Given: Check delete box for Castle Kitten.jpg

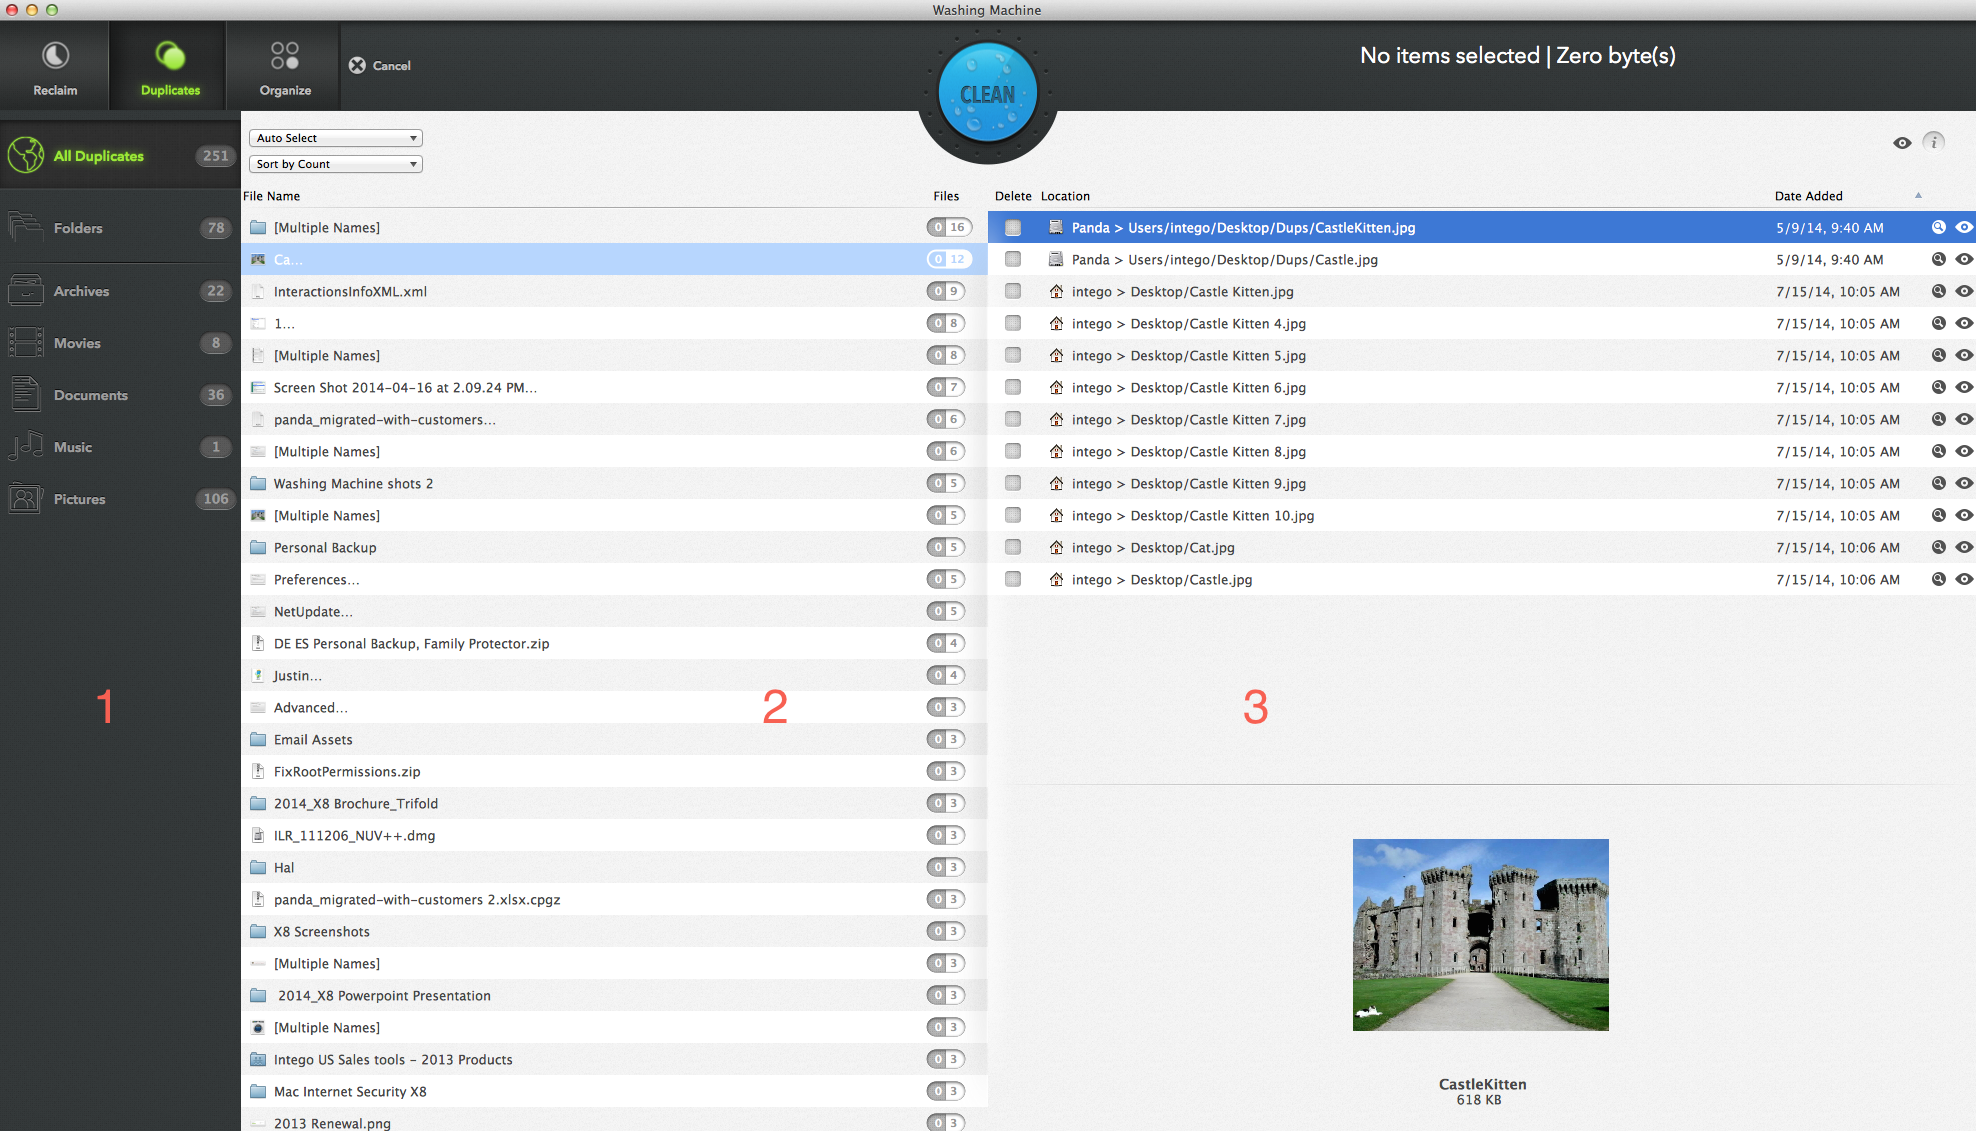Looking at the screenshot, I should click(x=1013, y=292).
